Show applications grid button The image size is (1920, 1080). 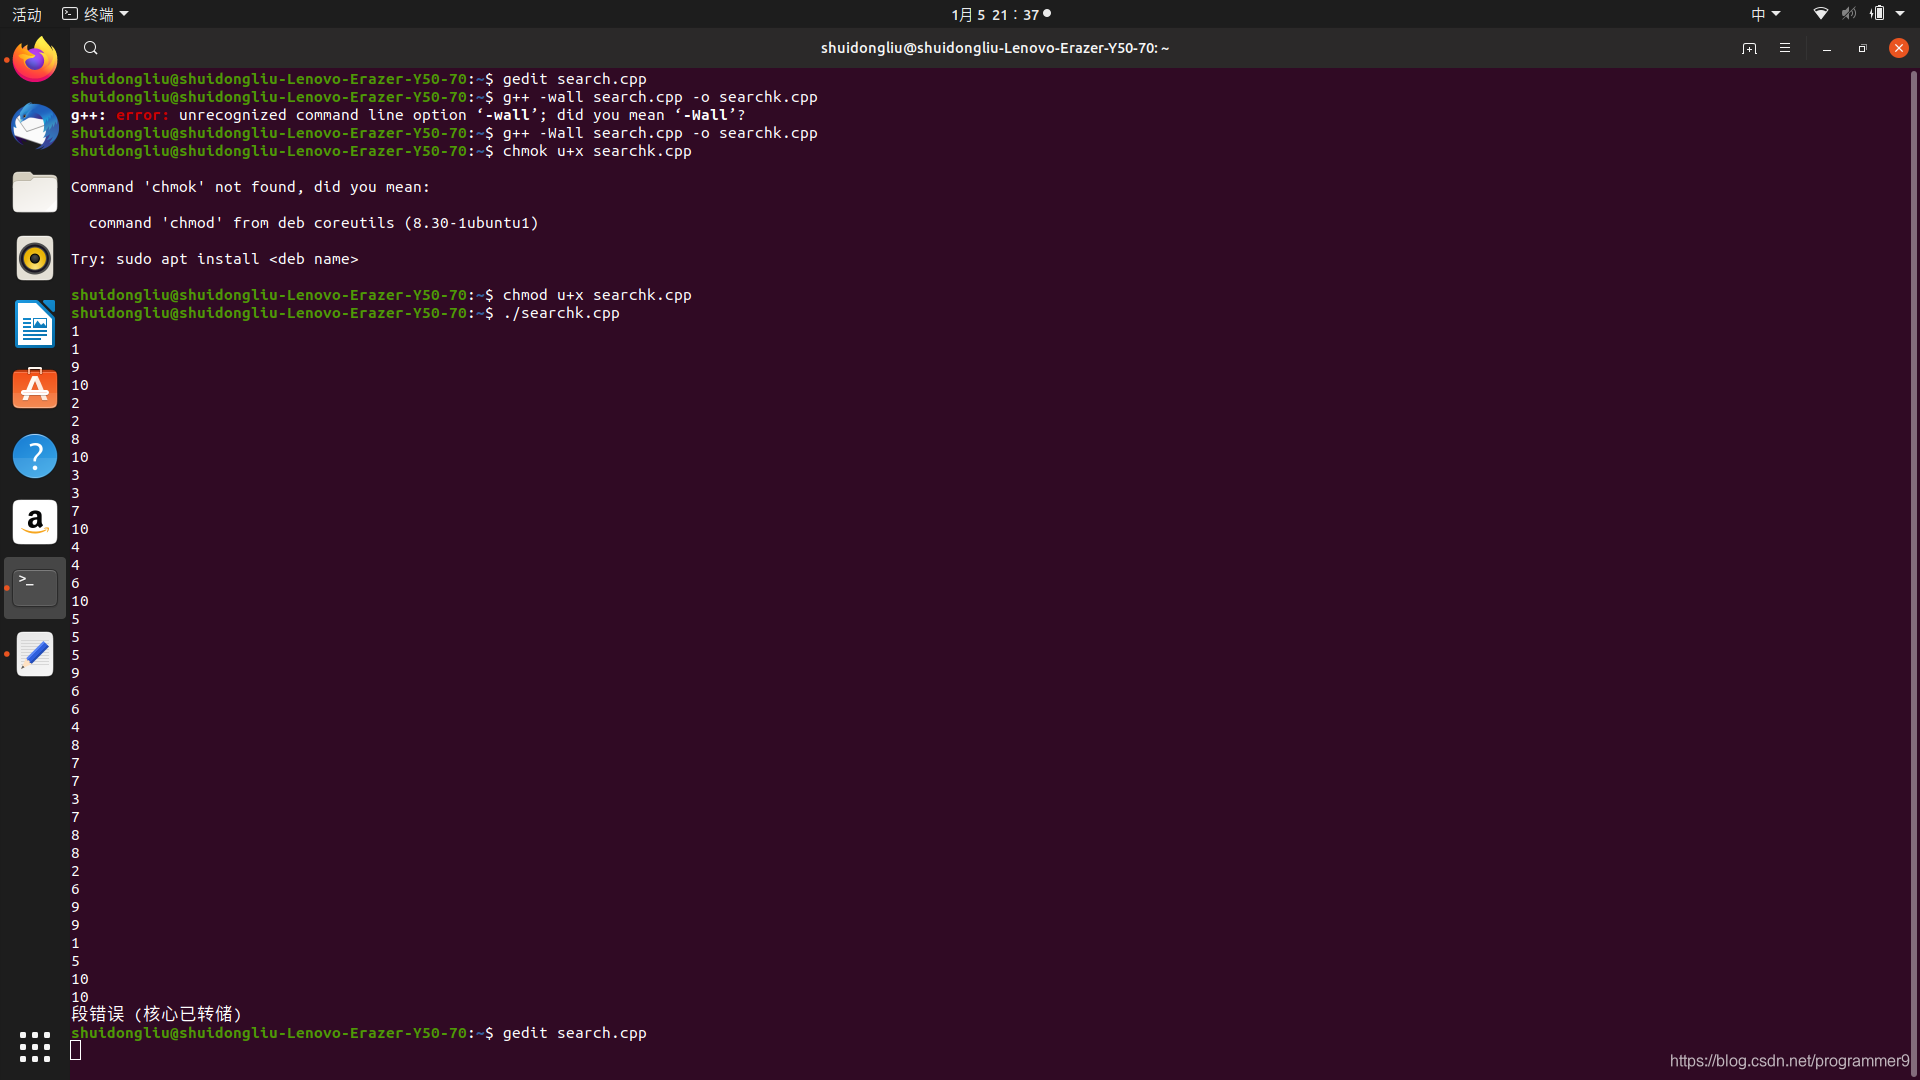pos(35,1046)
